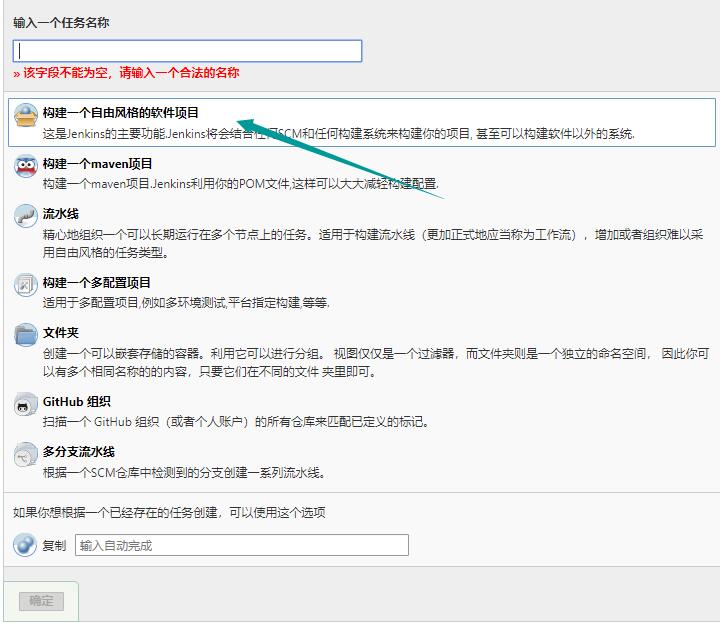
Task: Choose 构建一个自由风格的软件项目 title
Action: [121, 112]
